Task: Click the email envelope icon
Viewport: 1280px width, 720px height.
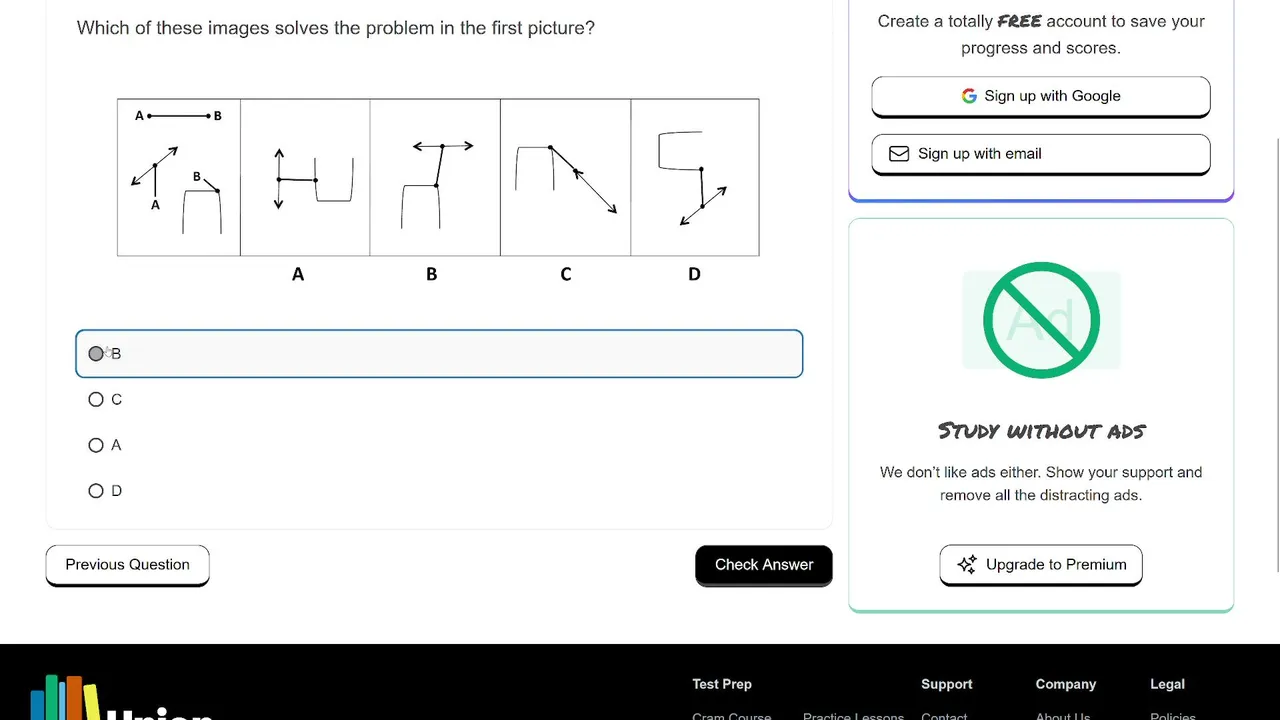Action: point(899,154)
